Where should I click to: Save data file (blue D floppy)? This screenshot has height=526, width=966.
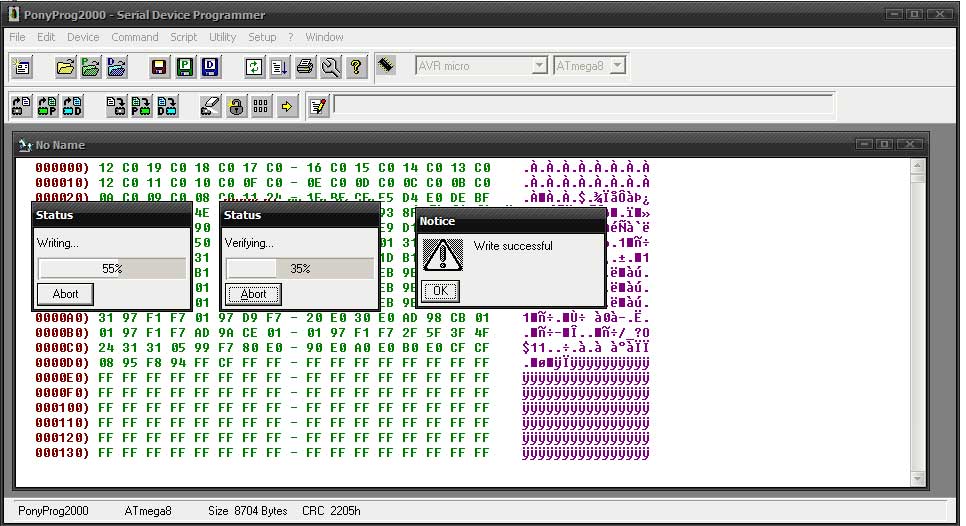coord(210,67)
